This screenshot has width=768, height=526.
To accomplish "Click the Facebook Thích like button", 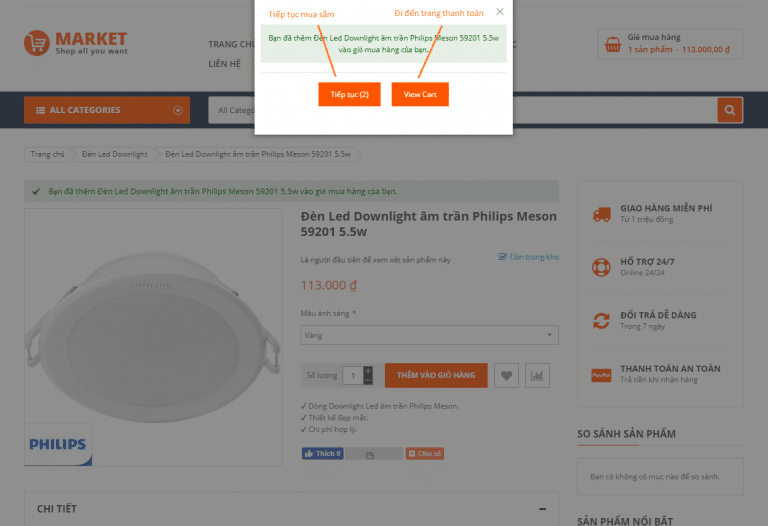I will click(x=323, y=454).
